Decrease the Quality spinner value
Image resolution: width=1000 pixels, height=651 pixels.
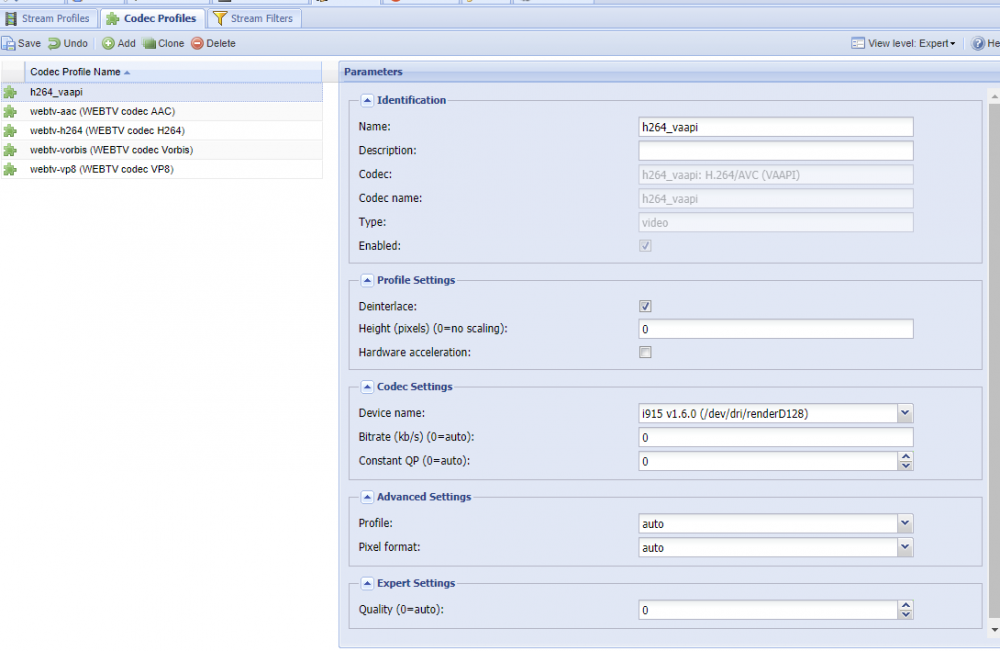pyautogui.click(x=905, y=615)
